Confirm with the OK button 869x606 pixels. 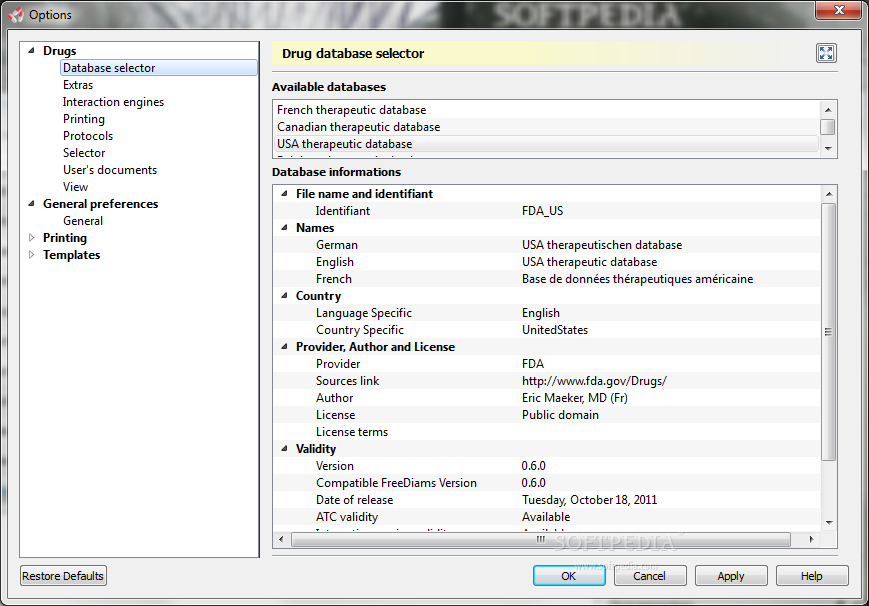(x=569, y=576)
